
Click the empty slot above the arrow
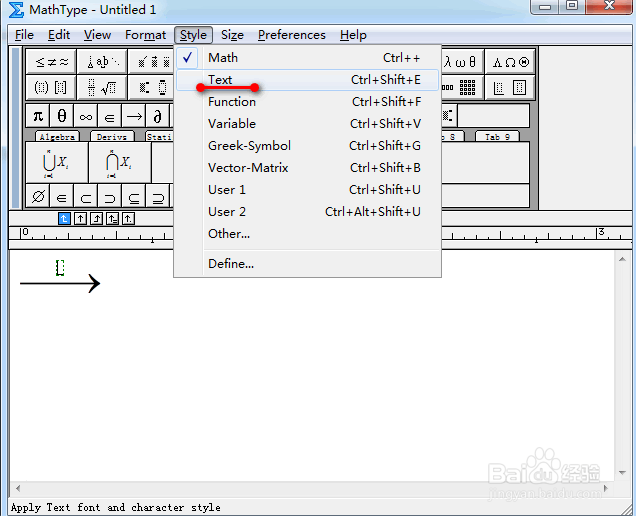(60, 268)
